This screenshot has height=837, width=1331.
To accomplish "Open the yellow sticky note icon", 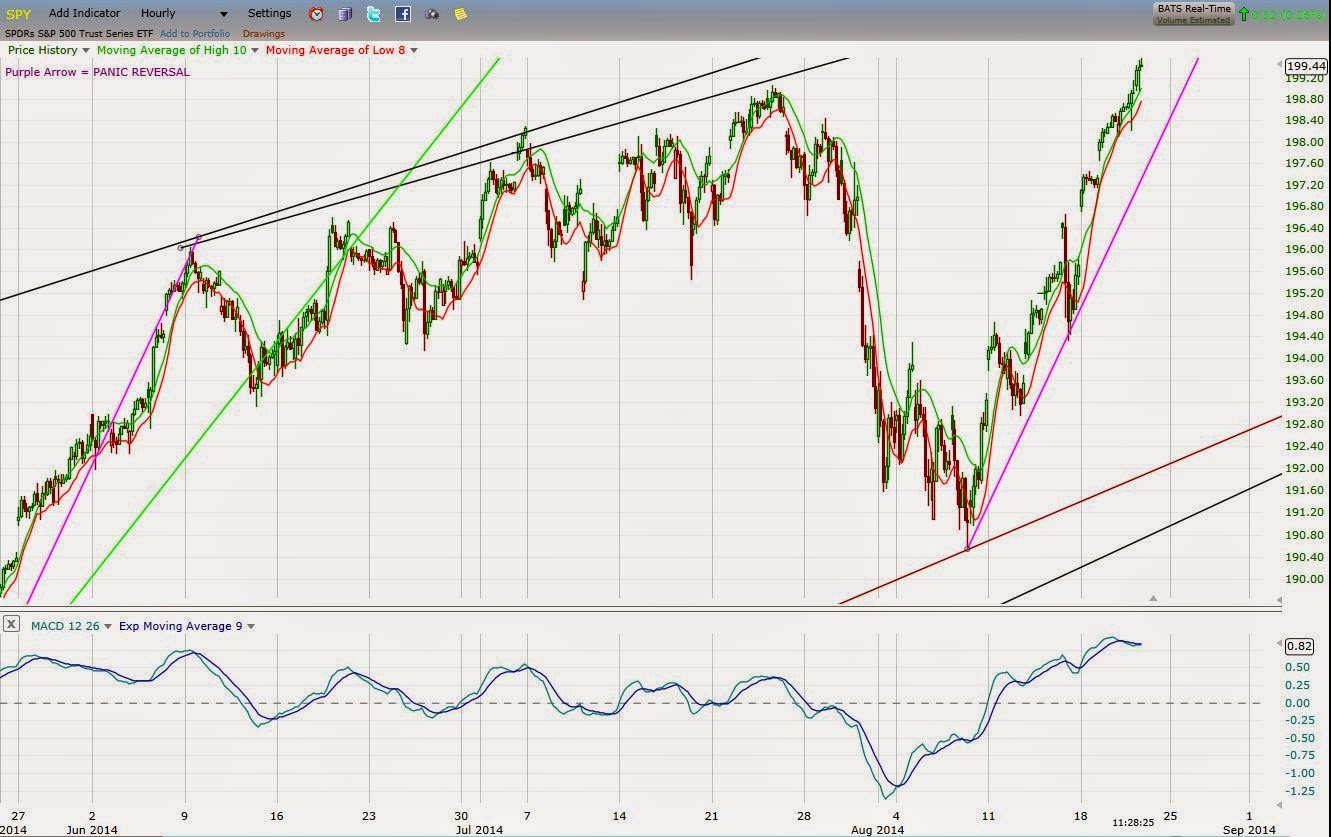I will tap(460, 14).
